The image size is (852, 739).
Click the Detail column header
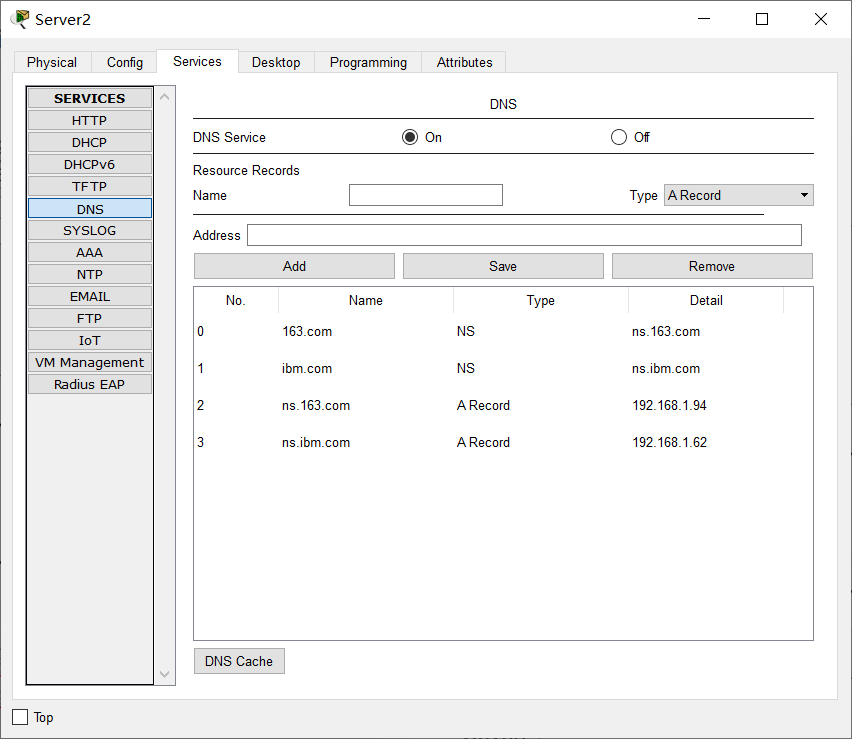point(706,300)
